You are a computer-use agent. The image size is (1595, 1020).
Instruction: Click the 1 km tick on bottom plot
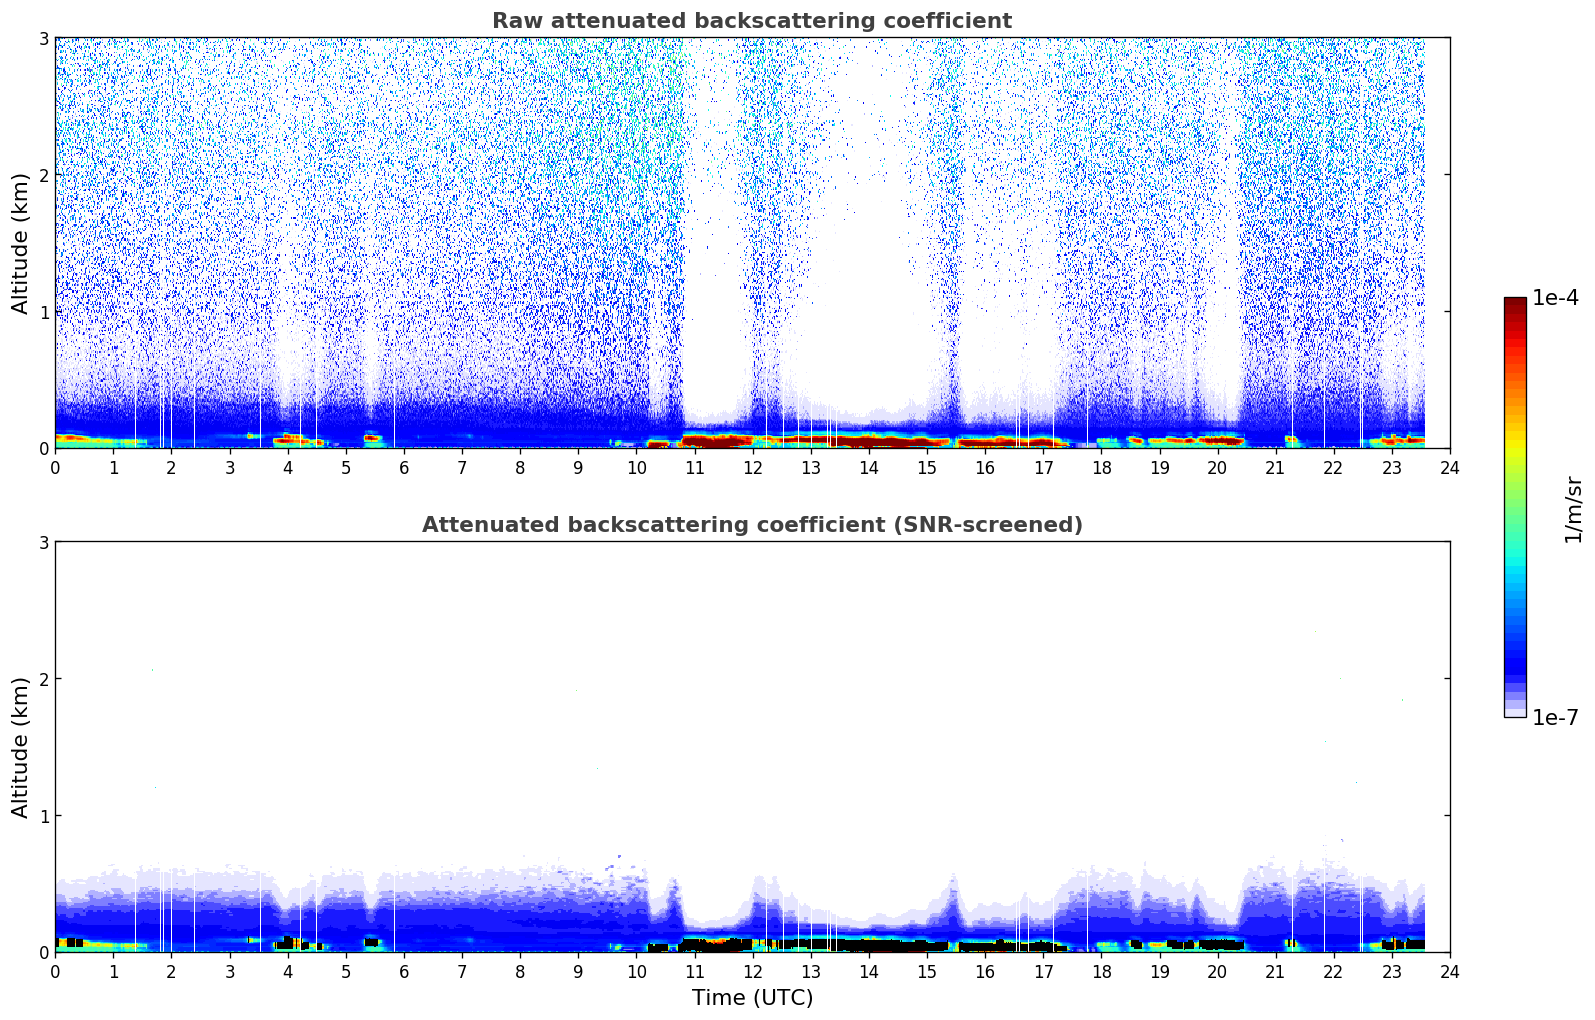(43, 816)
